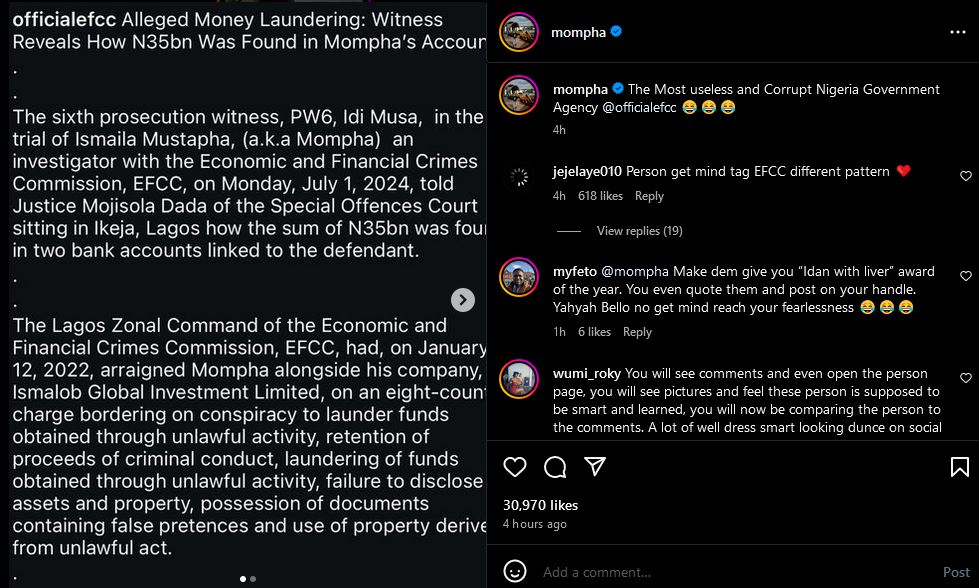Click the emoji icon in the comment box
The width and height of the screenshot is (979, 588).
(x=515, y=572)
